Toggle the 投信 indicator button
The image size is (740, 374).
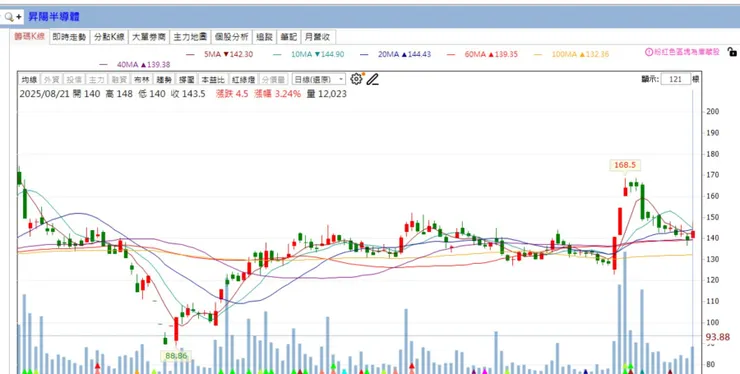[74, 79]
